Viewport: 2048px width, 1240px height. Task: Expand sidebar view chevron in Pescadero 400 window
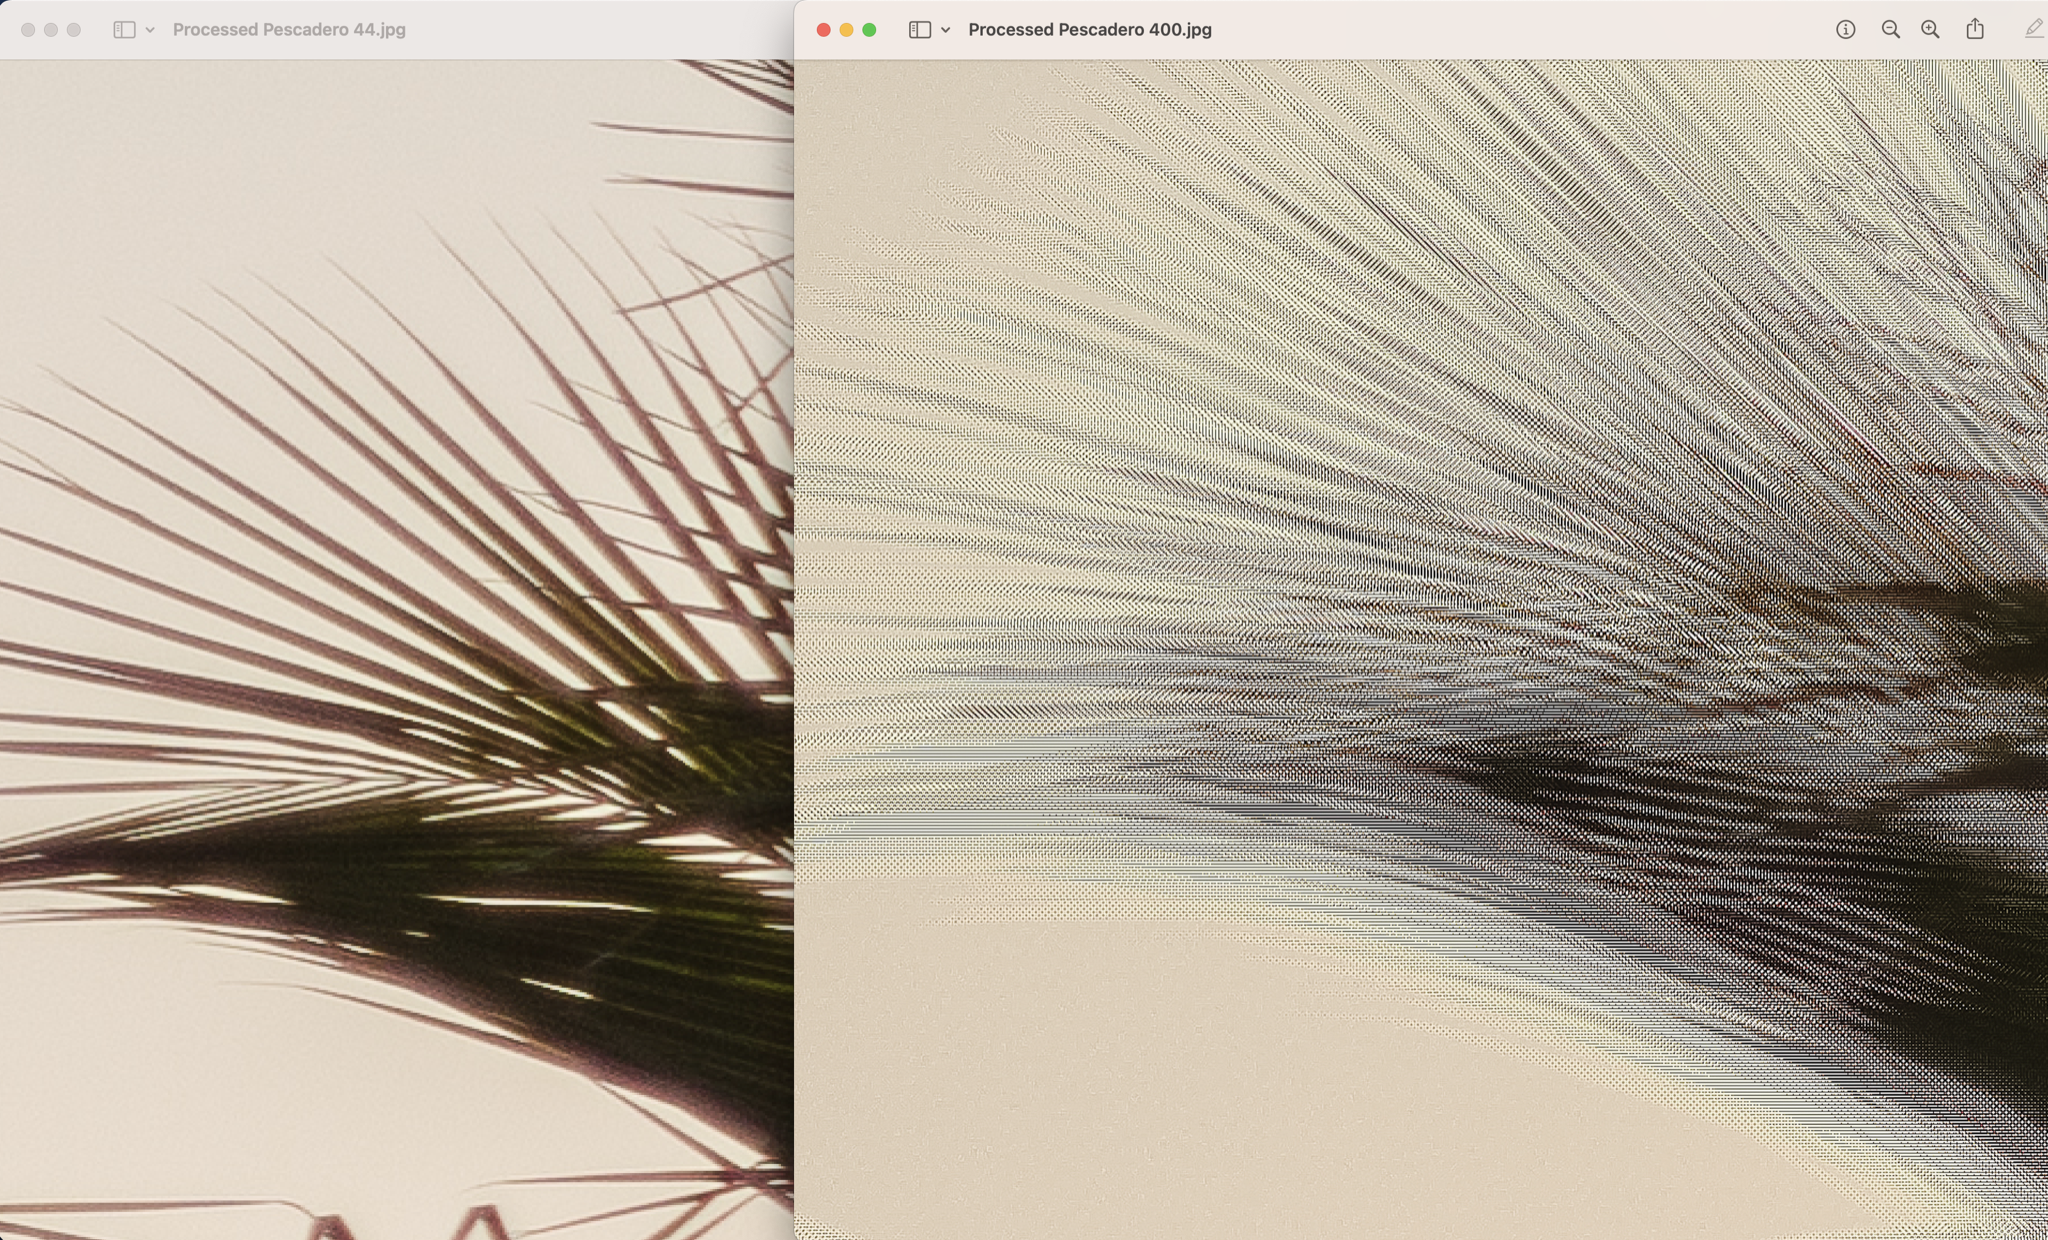coord(945,30)
